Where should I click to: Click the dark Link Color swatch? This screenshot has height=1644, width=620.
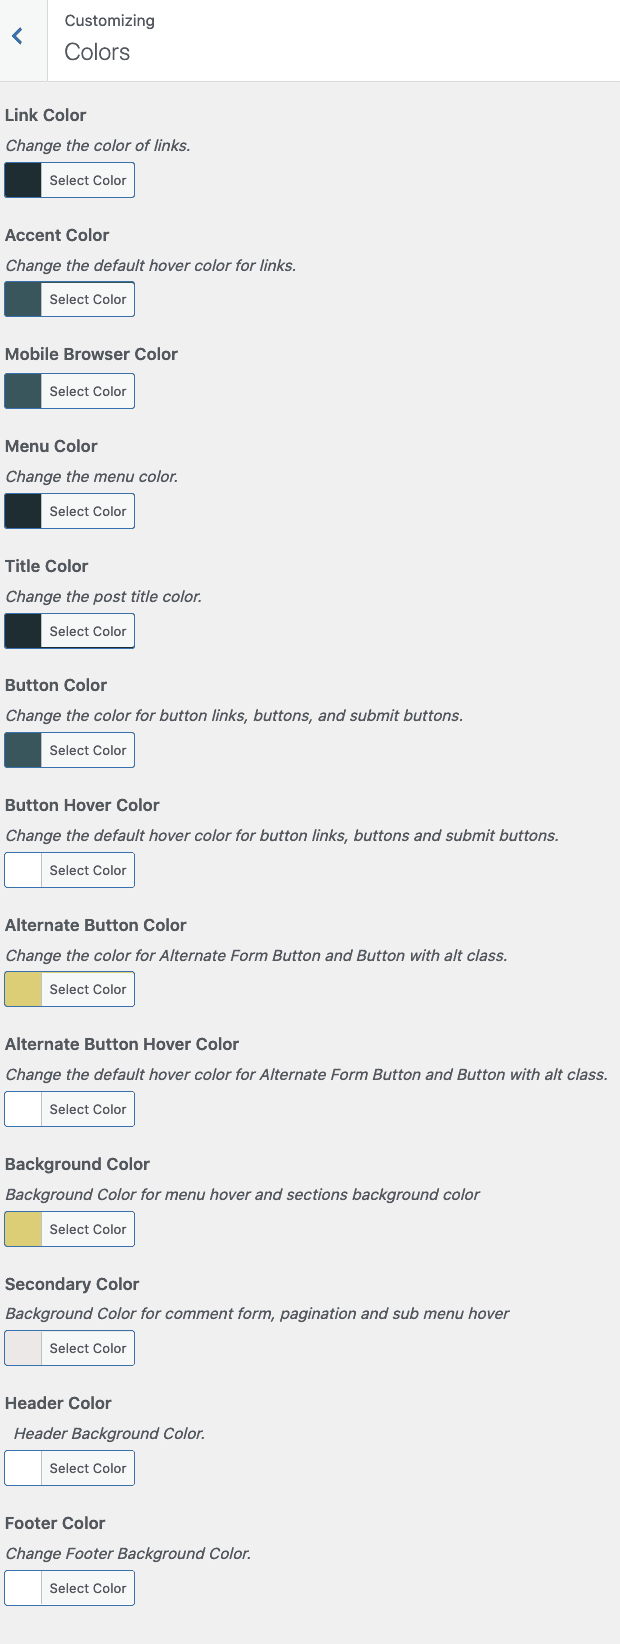pyautogui.click(x=21, y=179)
